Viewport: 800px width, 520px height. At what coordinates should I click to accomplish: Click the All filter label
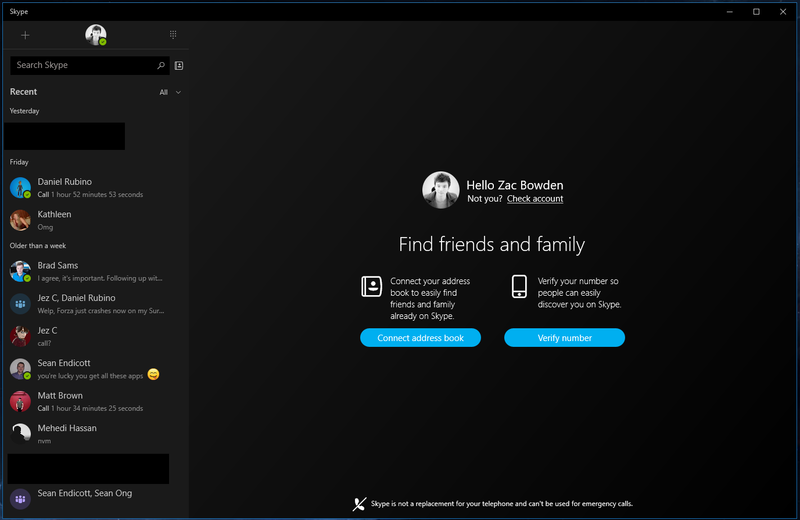pos(163,92)
